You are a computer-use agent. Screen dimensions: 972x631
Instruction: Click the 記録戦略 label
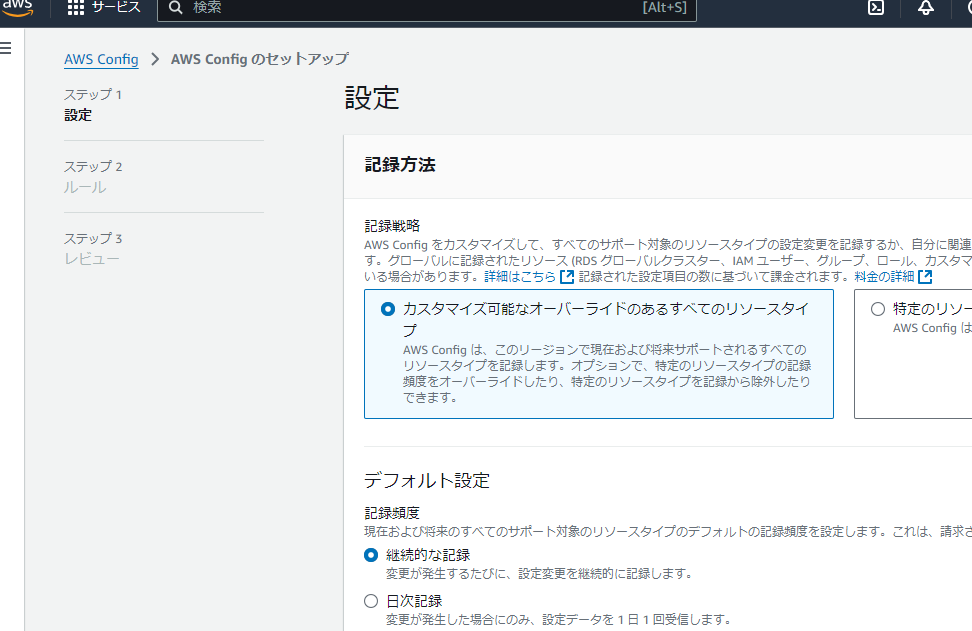pyautogui.click(x=392, y=226)
